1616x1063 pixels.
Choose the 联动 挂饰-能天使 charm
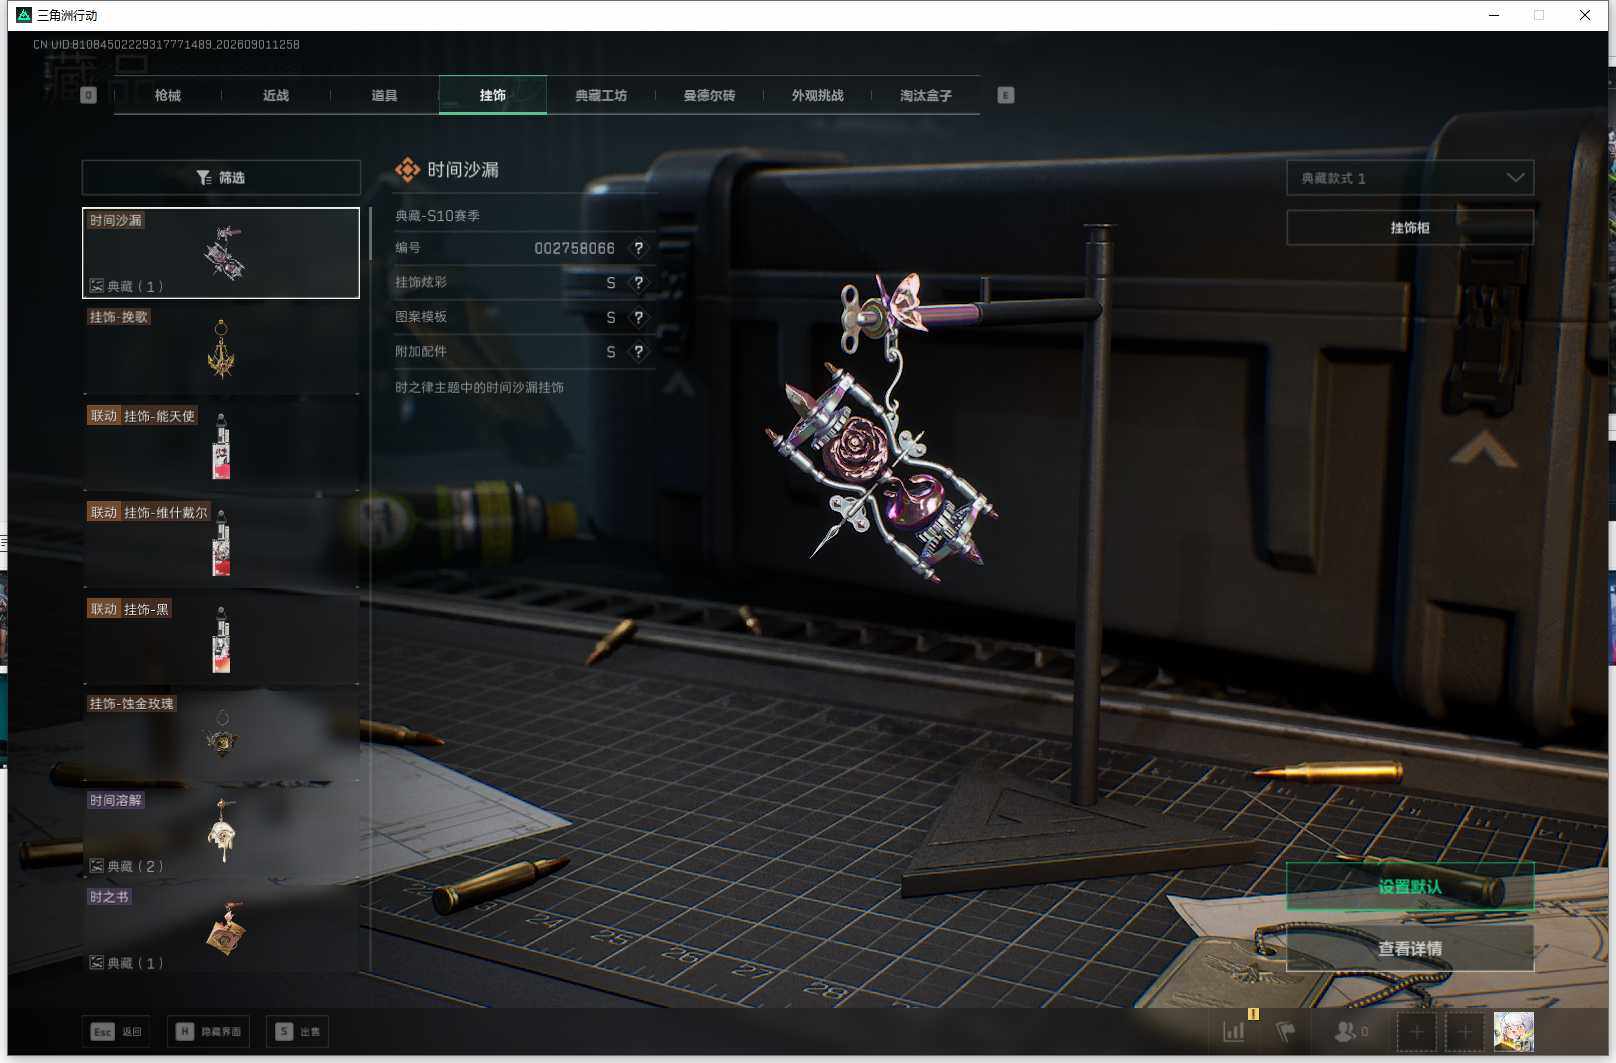point(221,447)
